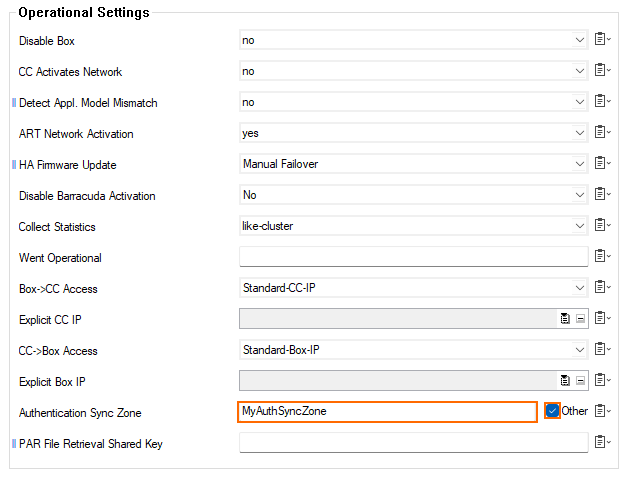Click the MyAuthSyncZone text field
The height and width of the screenshot is (478, 628).
tap(387, 411)
